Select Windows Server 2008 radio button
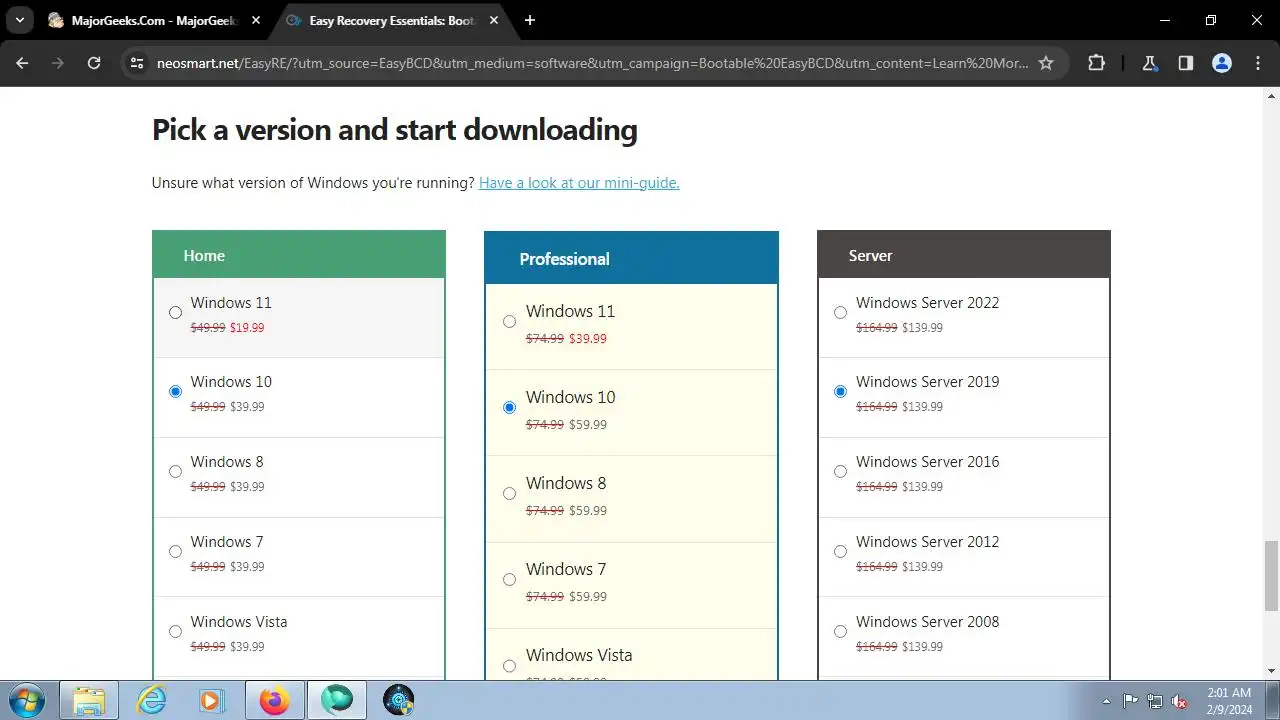Image resolution: width=1280 pixels, height=720 pixels. 841,631
